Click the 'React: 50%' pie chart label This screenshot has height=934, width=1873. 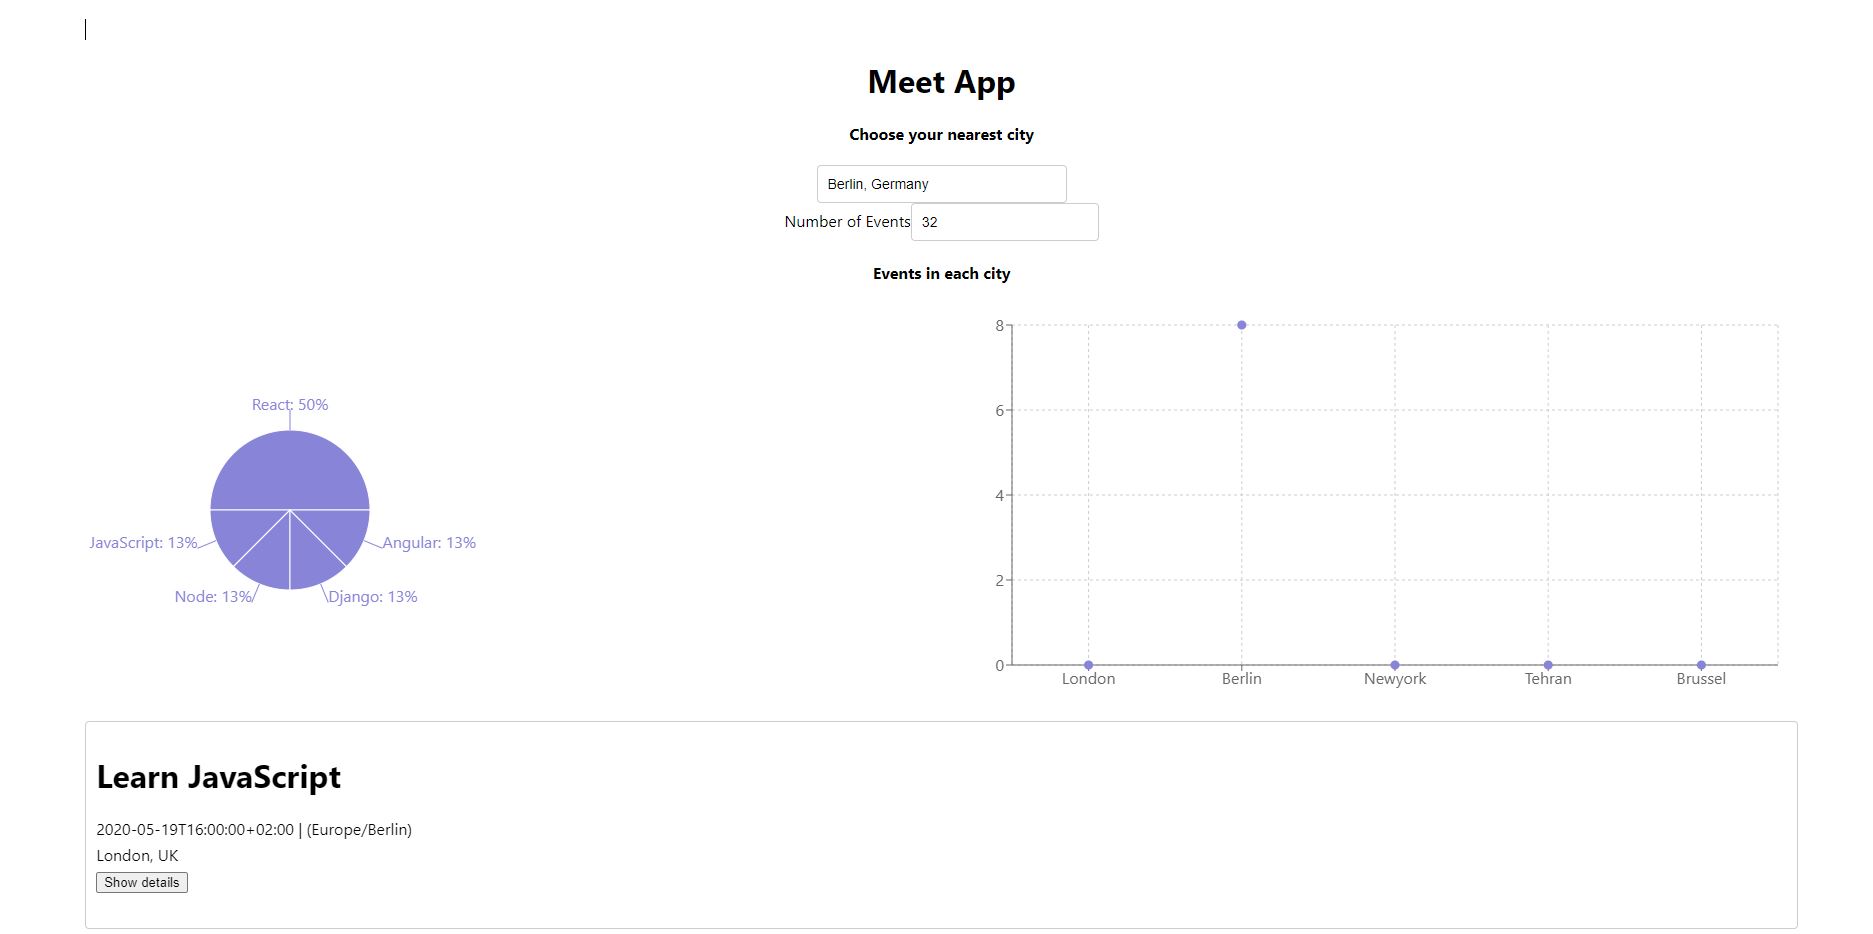tap(290, 404)
